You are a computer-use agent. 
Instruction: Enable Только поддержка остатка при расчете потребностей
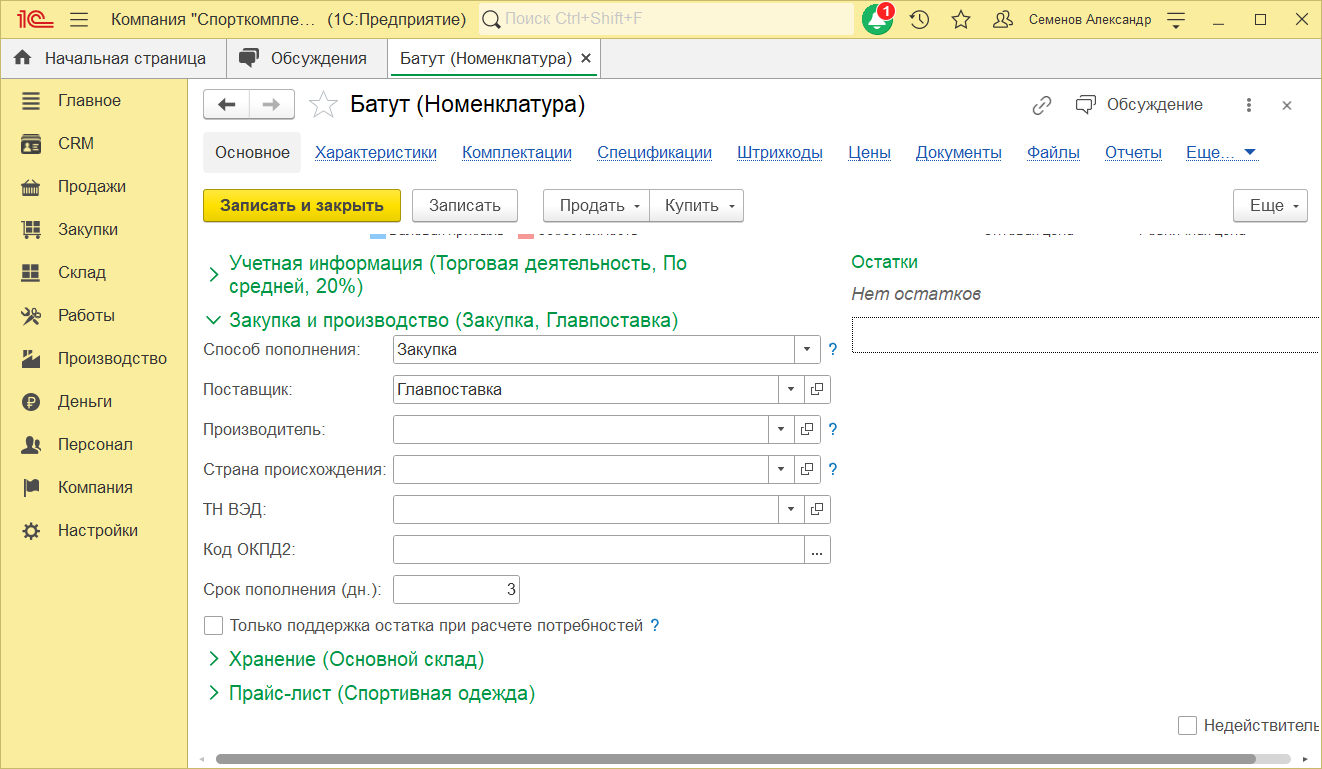pos(213,625)
